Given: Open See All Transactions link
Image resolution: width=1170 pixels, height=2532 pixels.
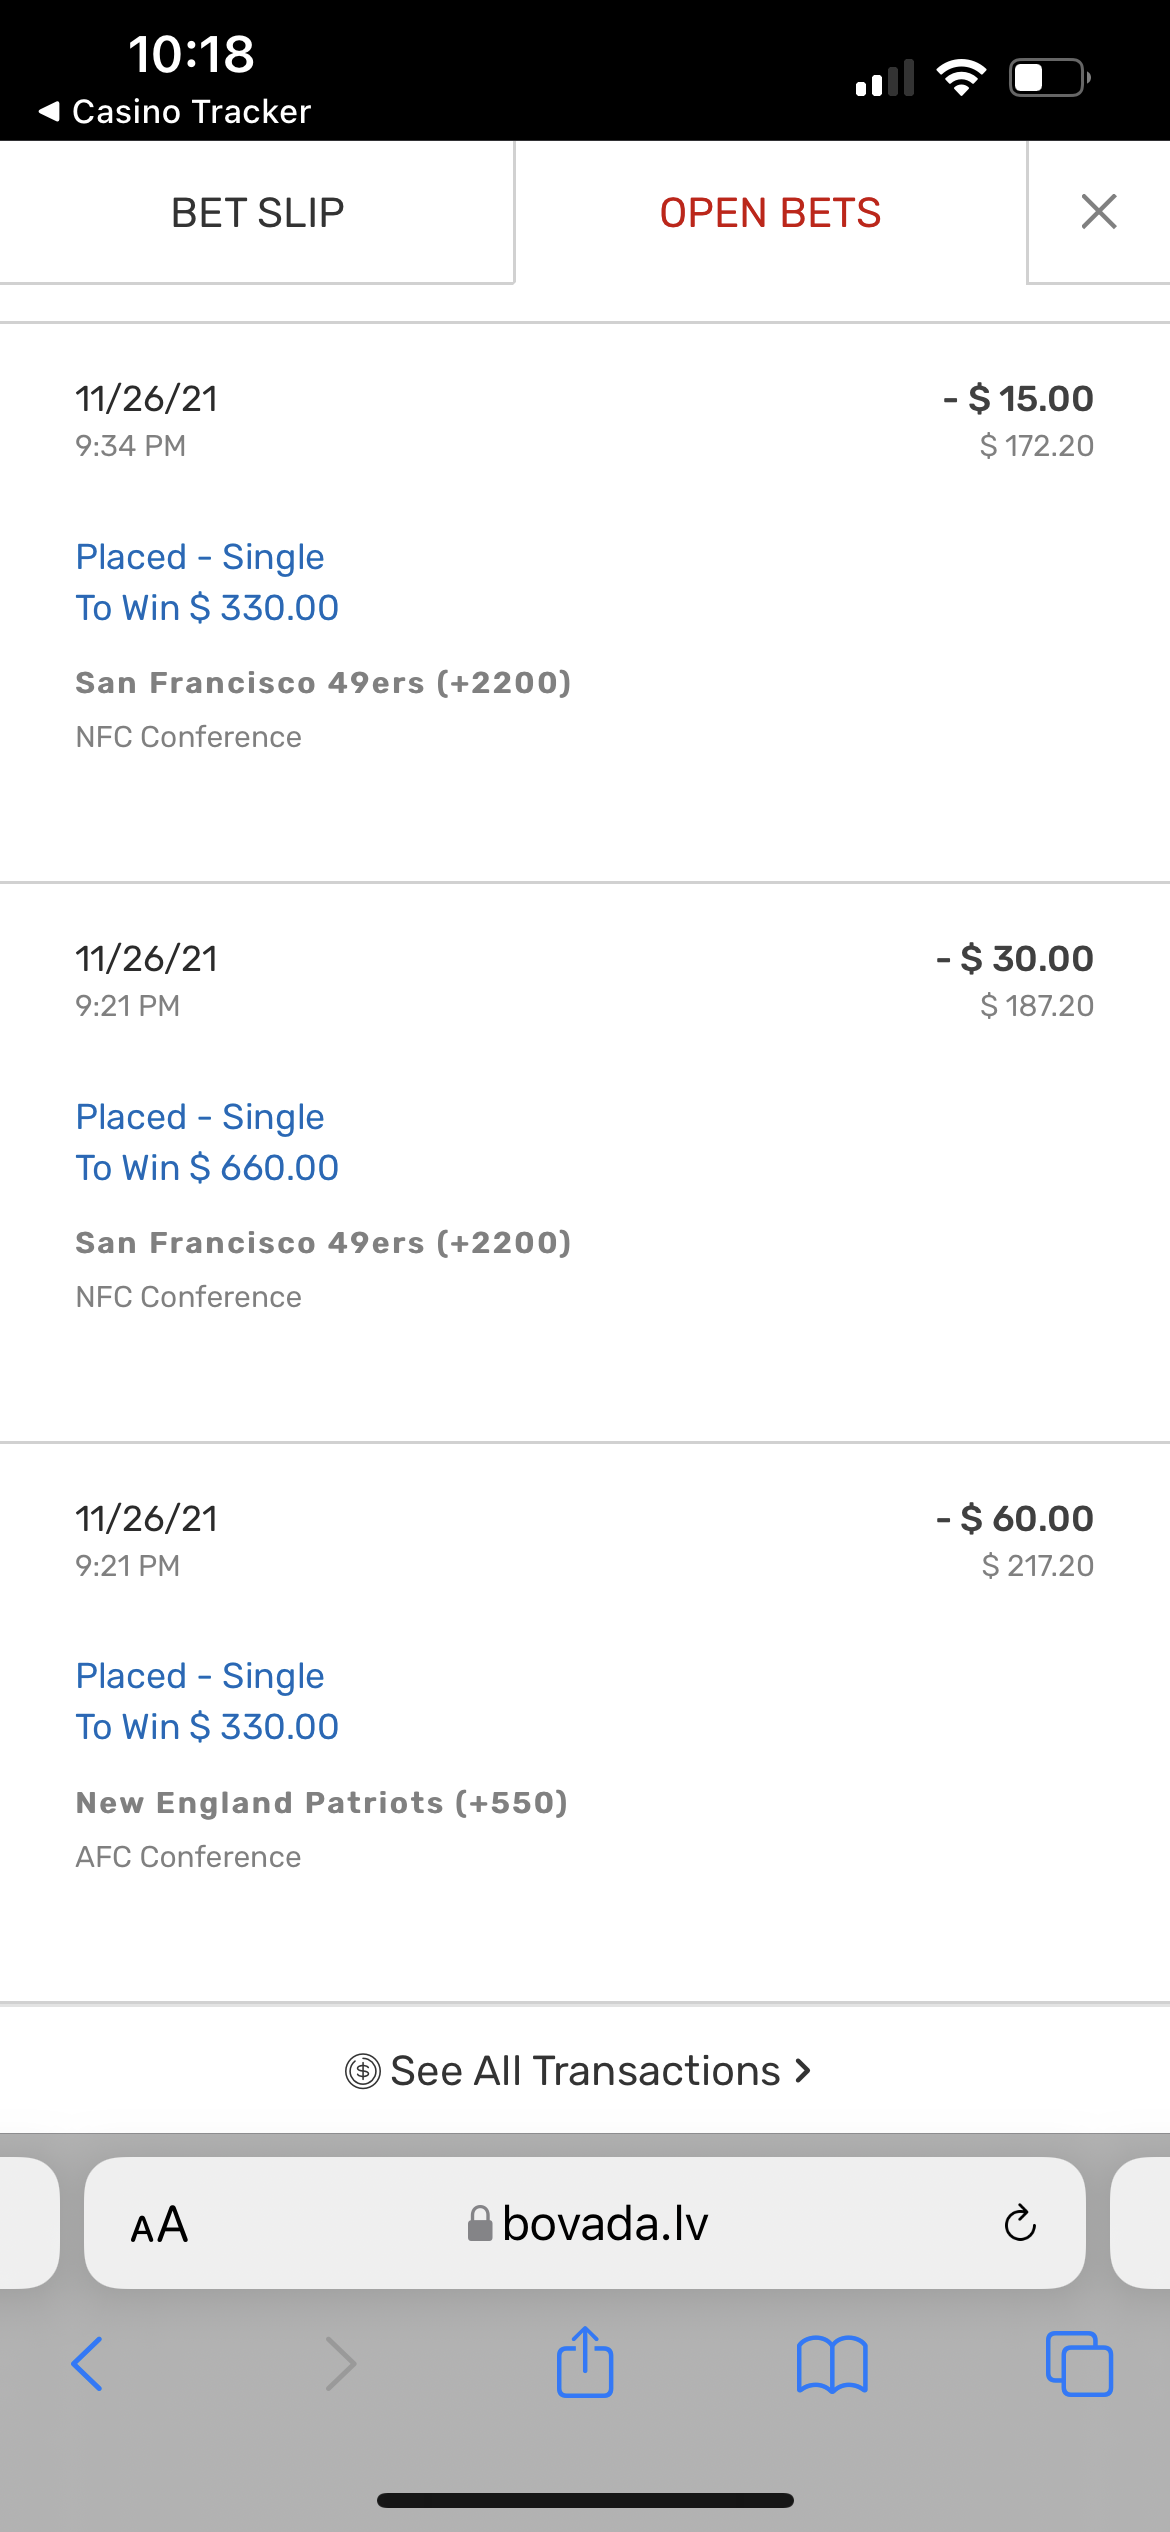Looking at the screenshot, I should 585,2070.
